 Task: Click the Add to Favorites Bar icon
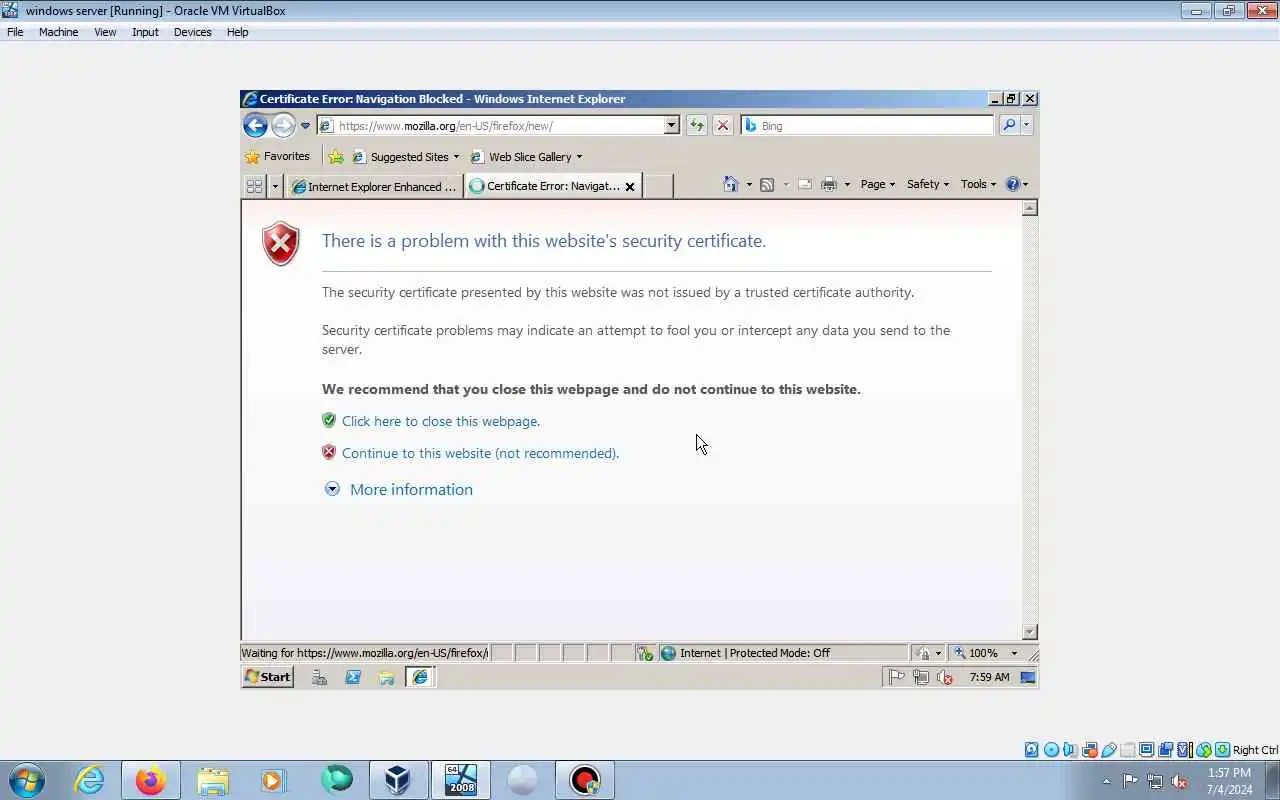point(336,157)
